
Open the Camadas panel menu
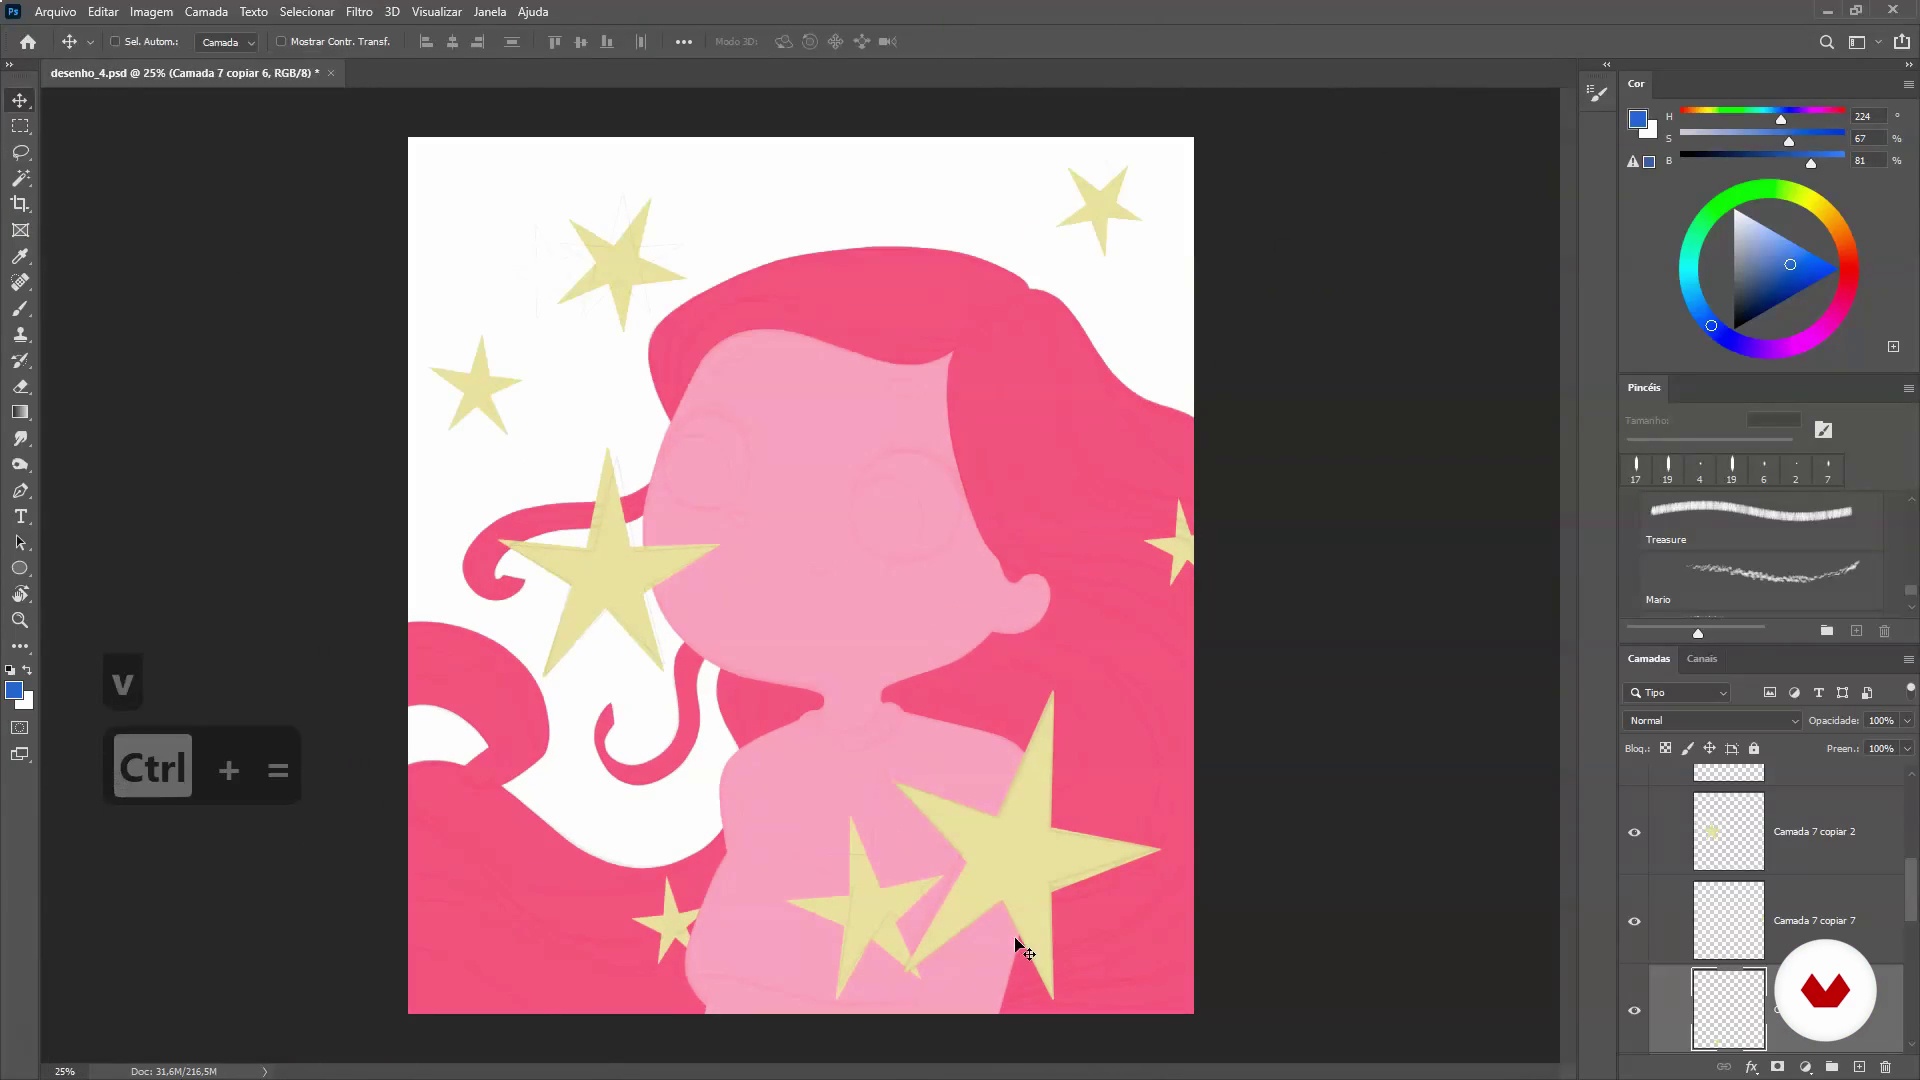pos(1908,659)
